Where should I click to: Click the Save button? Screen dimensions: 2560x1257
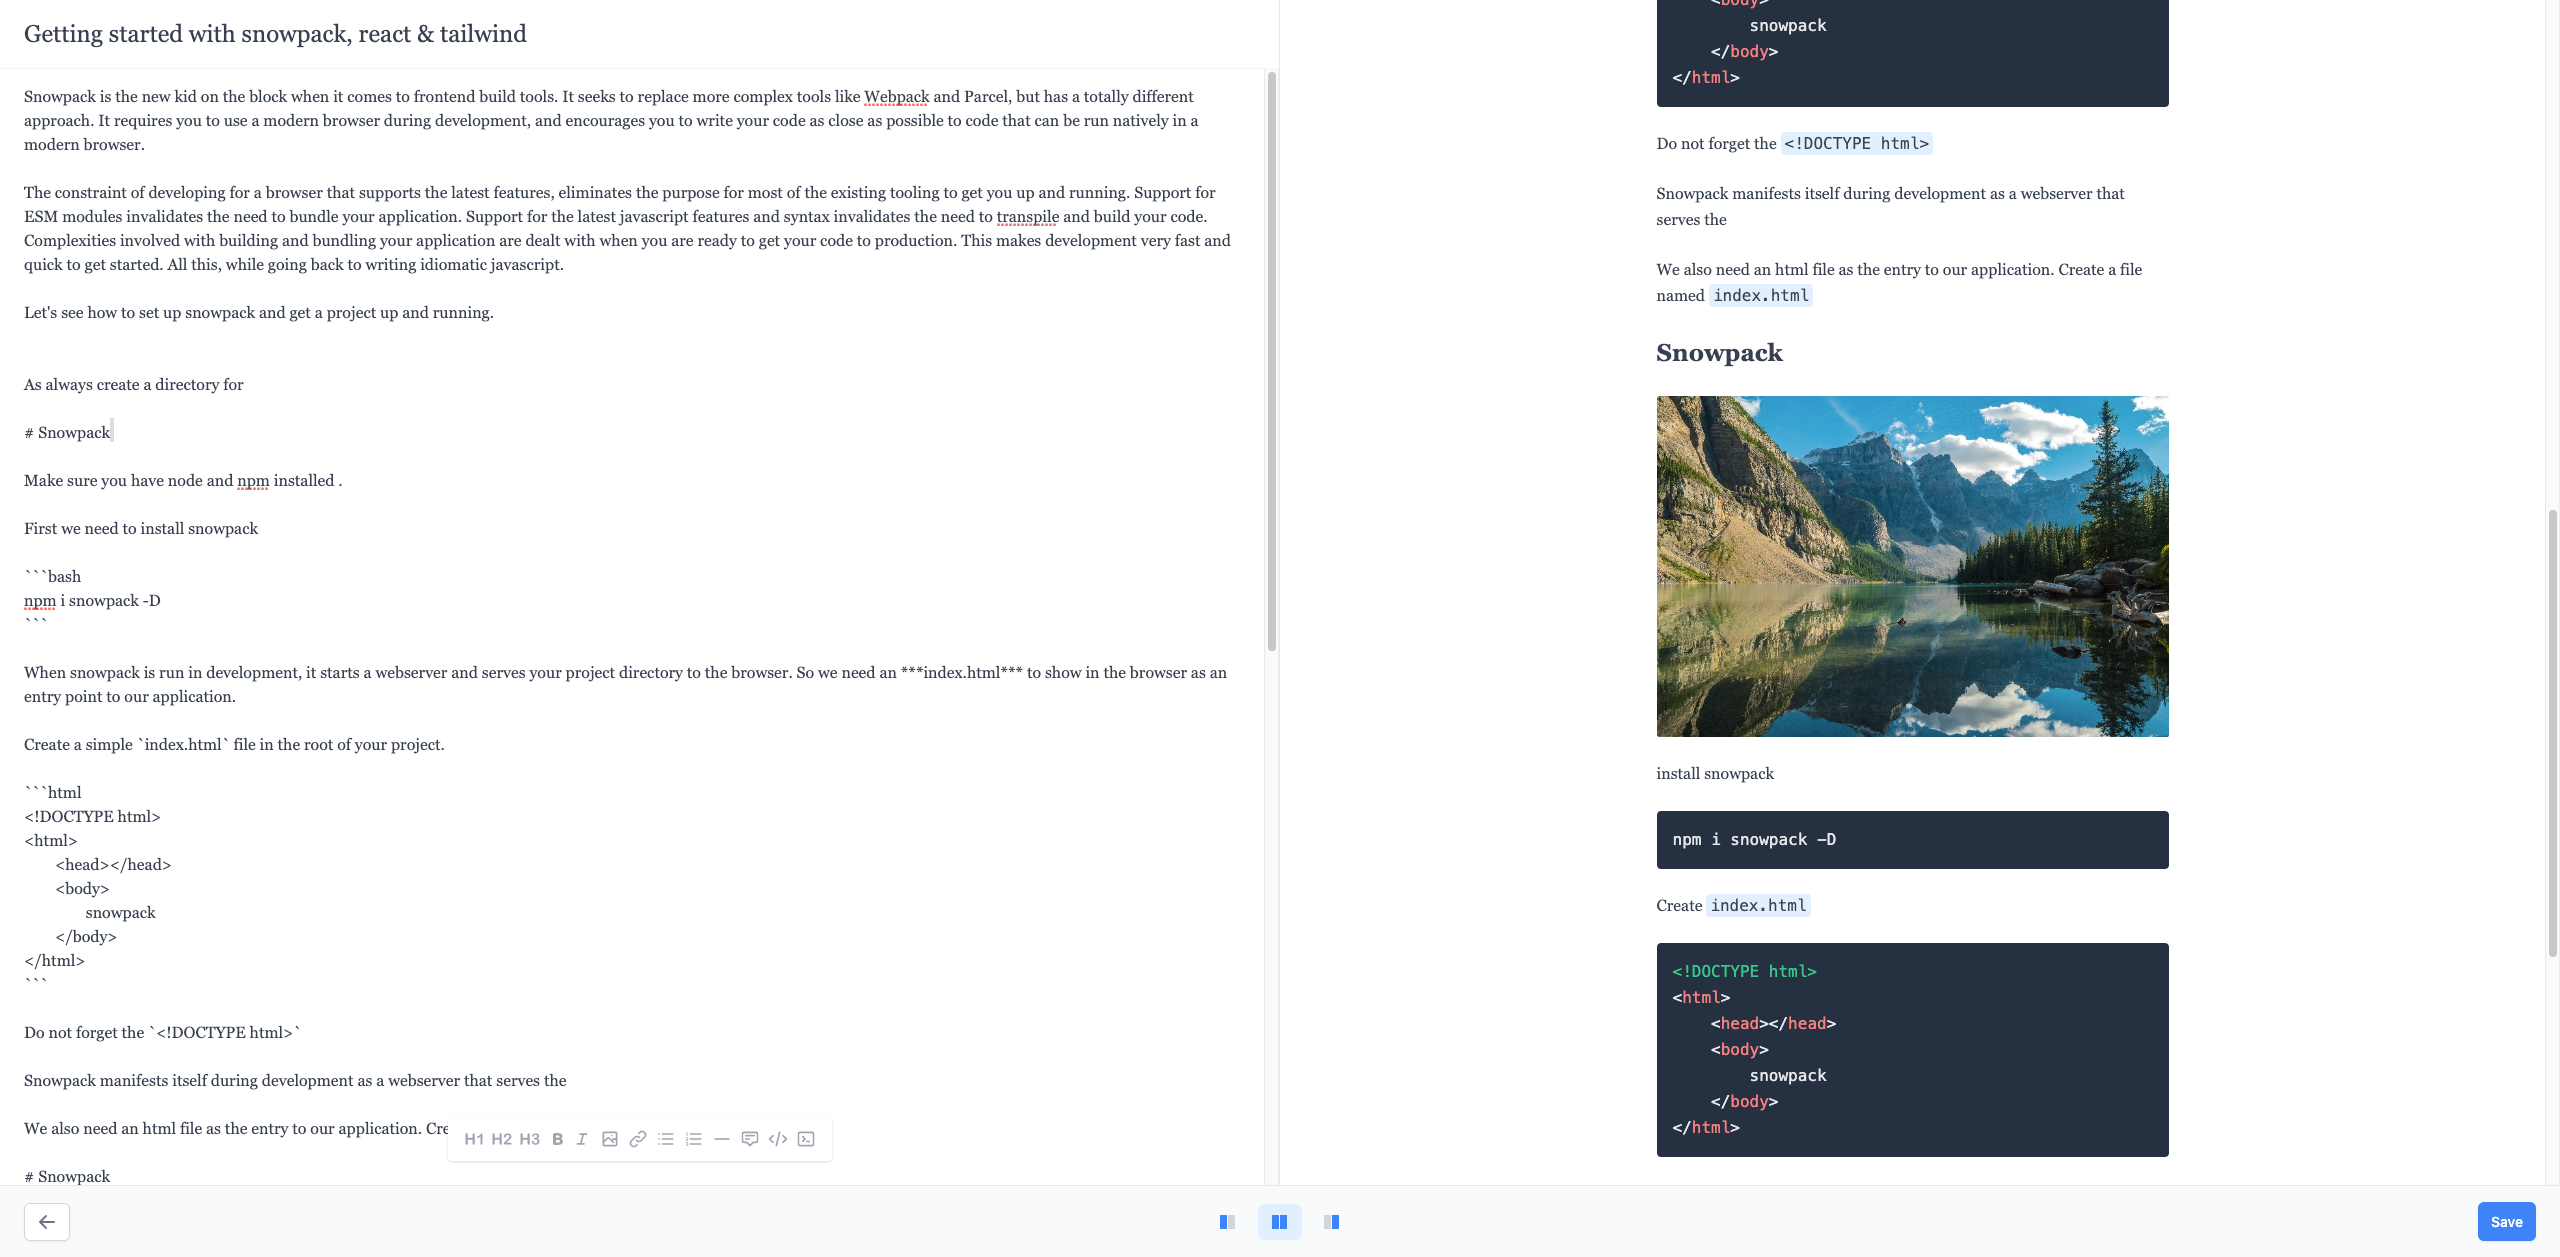[2506, 1222]
